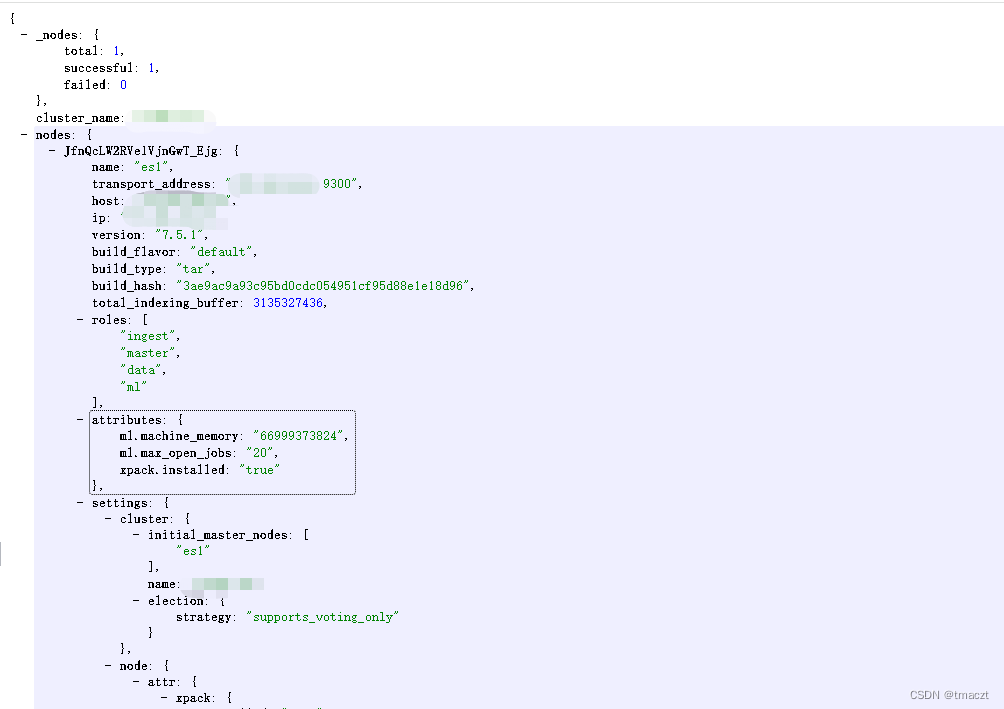Image resolution: width=1004 pixels, height=709 pixels.
Task: Select the build_hash value string
Action: (323, 286)
